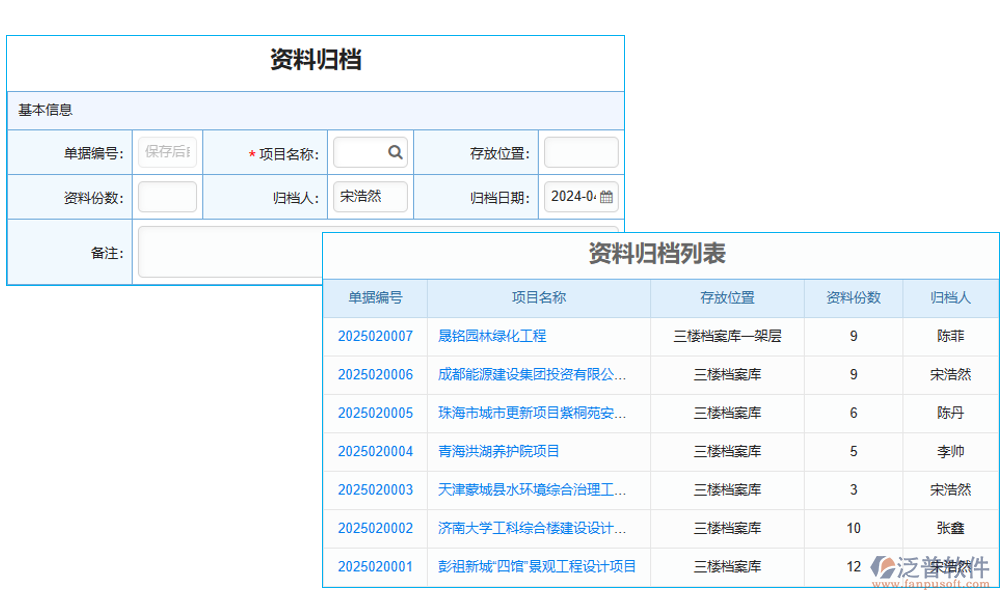
Task: Open the 归档日期 calendar picker icon
Action: pos(608,197)
